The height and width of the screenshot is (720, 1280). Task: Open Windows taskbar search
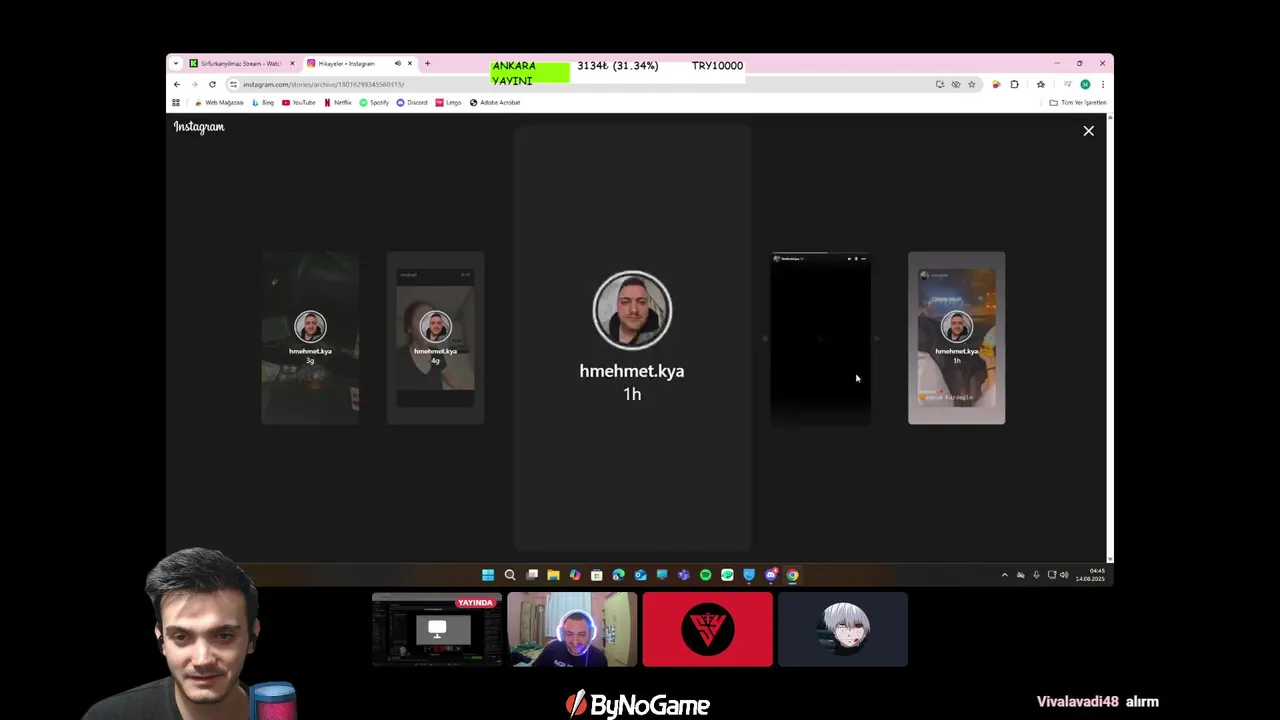click(x=510, y=575)
